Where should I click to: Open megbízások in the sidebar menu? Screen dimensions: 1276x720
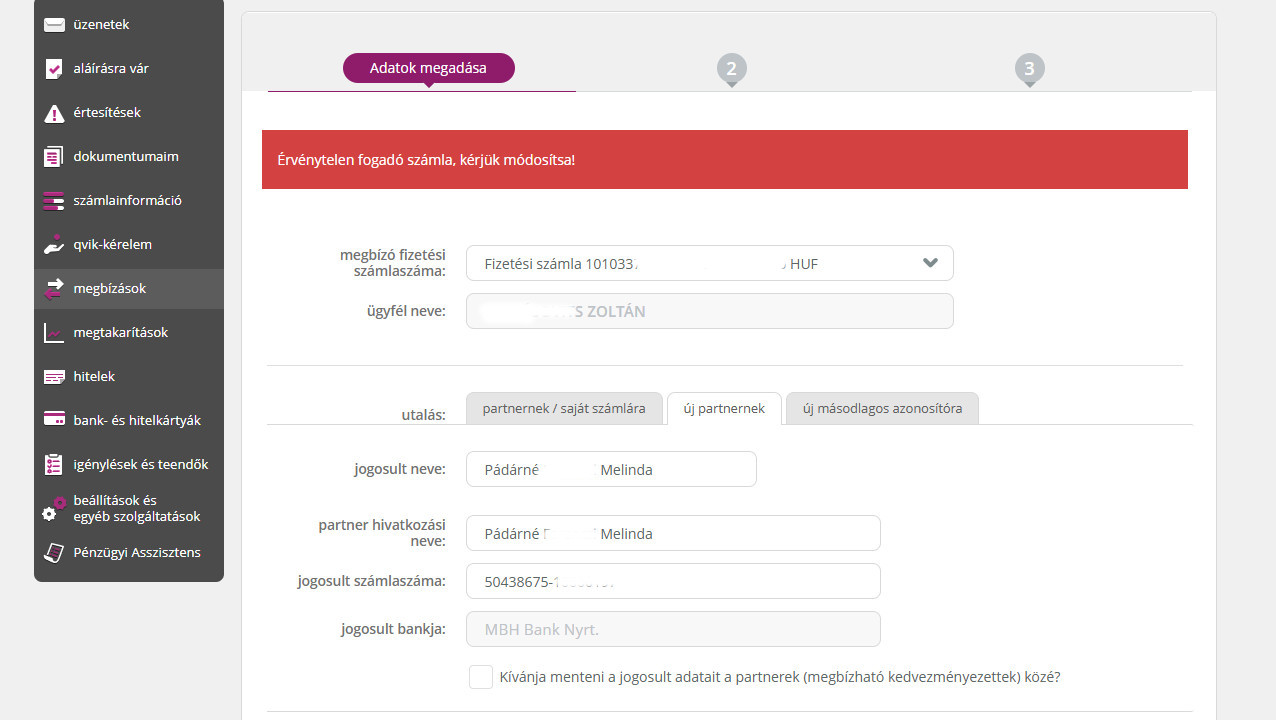(x=110, y=289)
